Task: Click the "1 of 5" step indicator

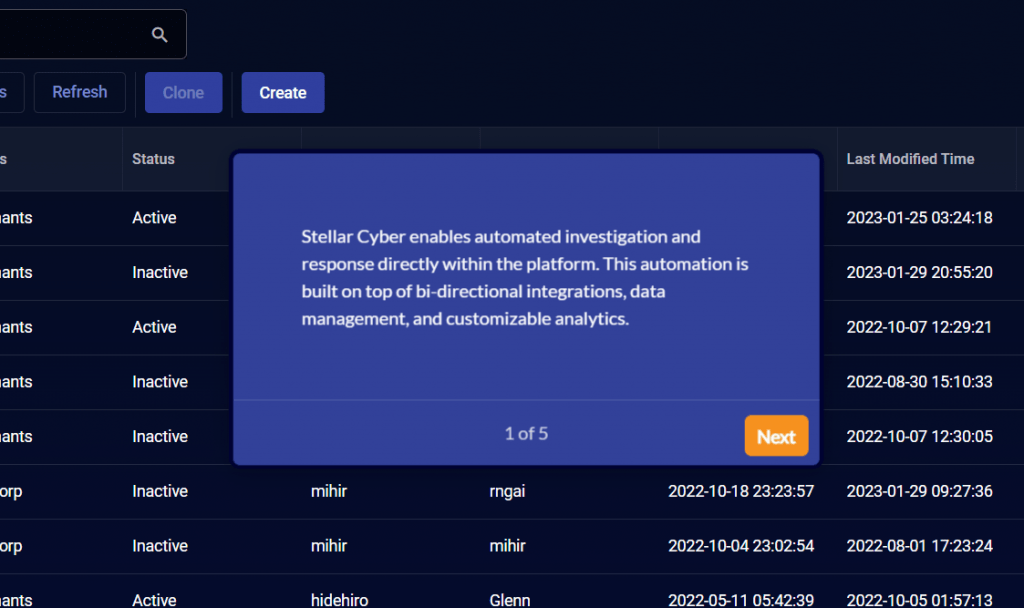Action: tap(526, 434)
